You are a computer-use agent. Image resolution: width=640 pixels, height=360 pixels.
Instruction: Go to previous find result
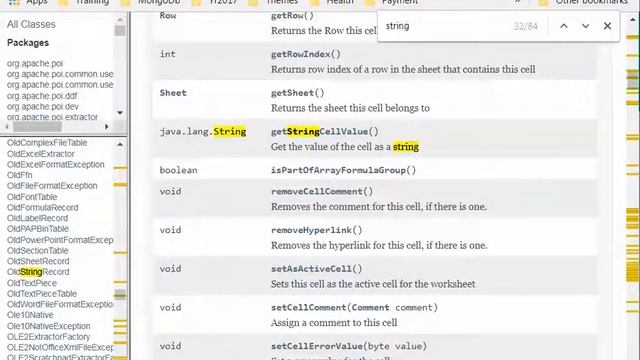(x=564, y=26)
